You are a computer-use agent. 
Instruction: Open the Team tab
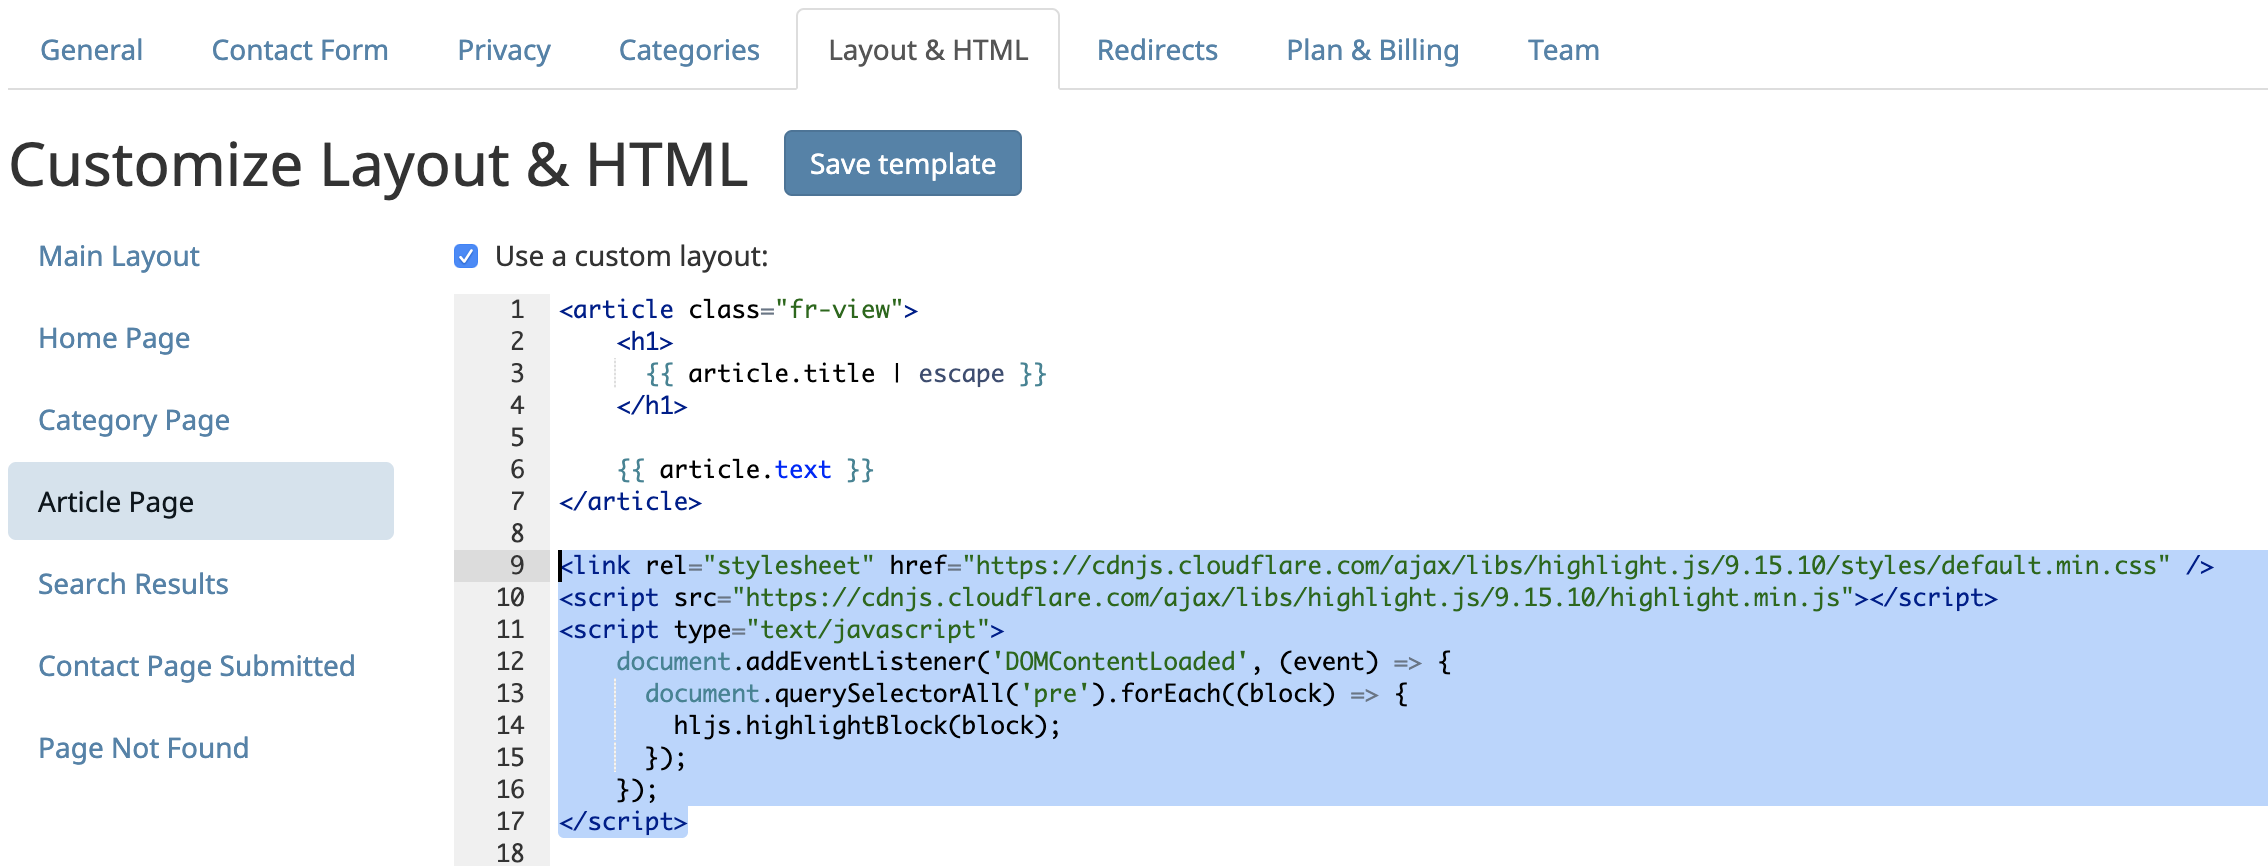pos(1564,50)
